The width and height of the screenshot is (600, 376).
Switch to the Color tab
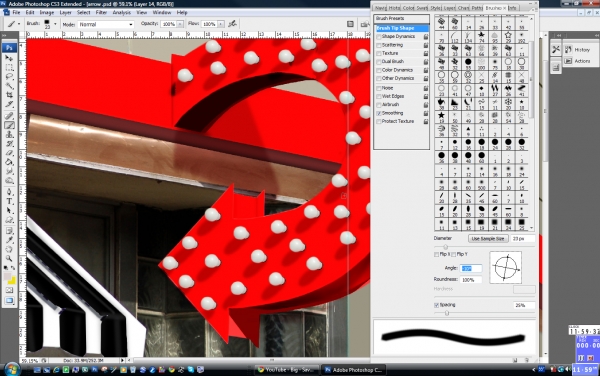click(408, 8)
